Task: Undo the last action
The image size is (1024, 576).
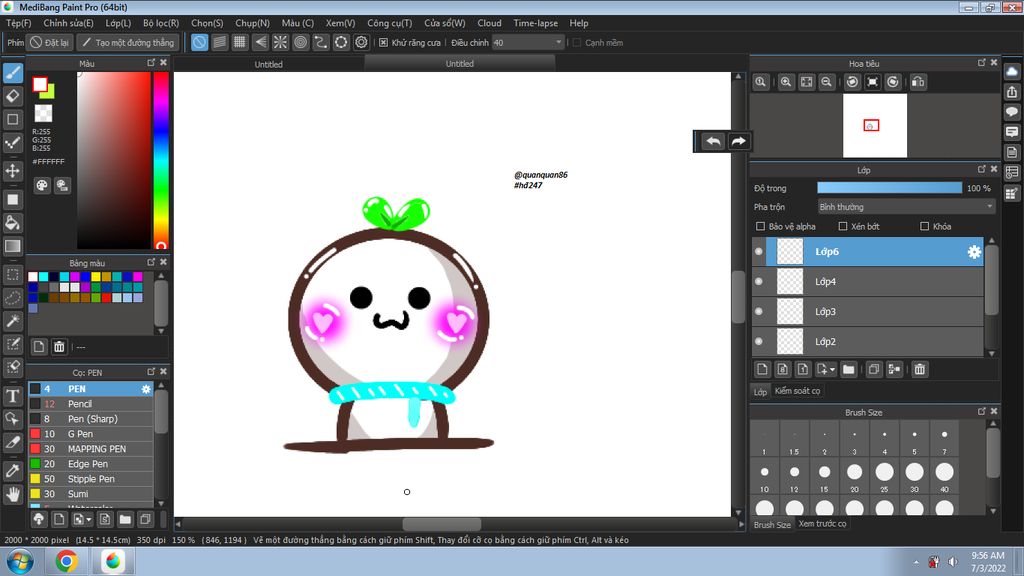Action: (713, 141)
